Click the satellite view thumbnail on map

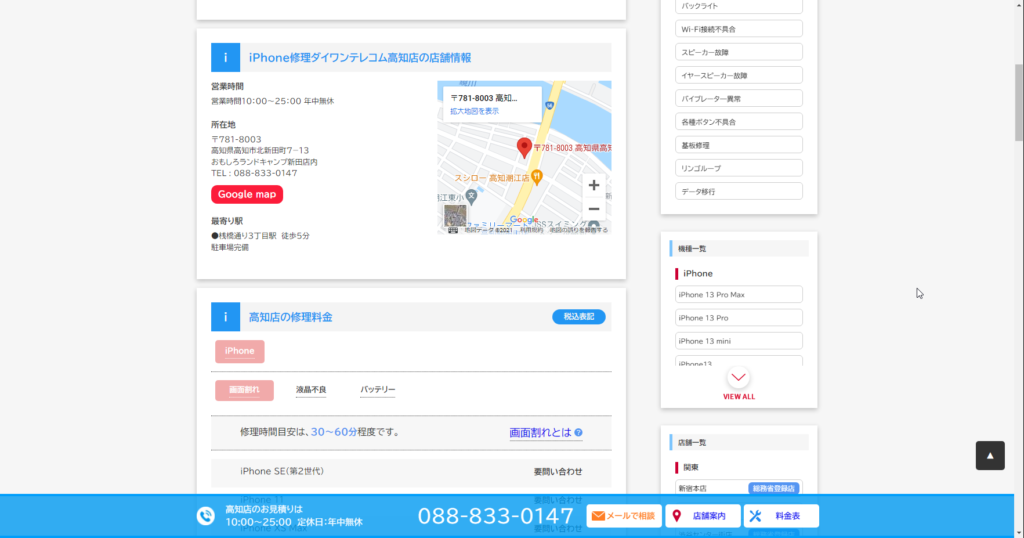(x=455, y=215)
